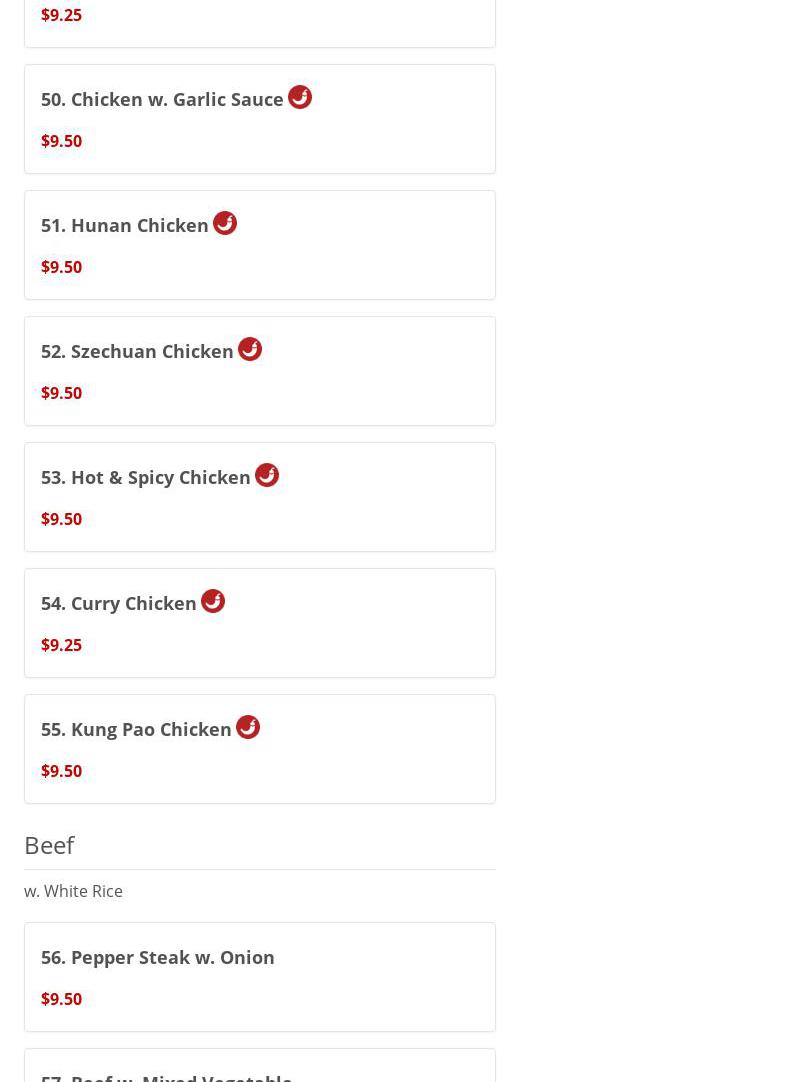Select 54. Curry Chicken item
Viewport: 785px width, 1082px height.
pyautogui.click(x=119, y=603)
